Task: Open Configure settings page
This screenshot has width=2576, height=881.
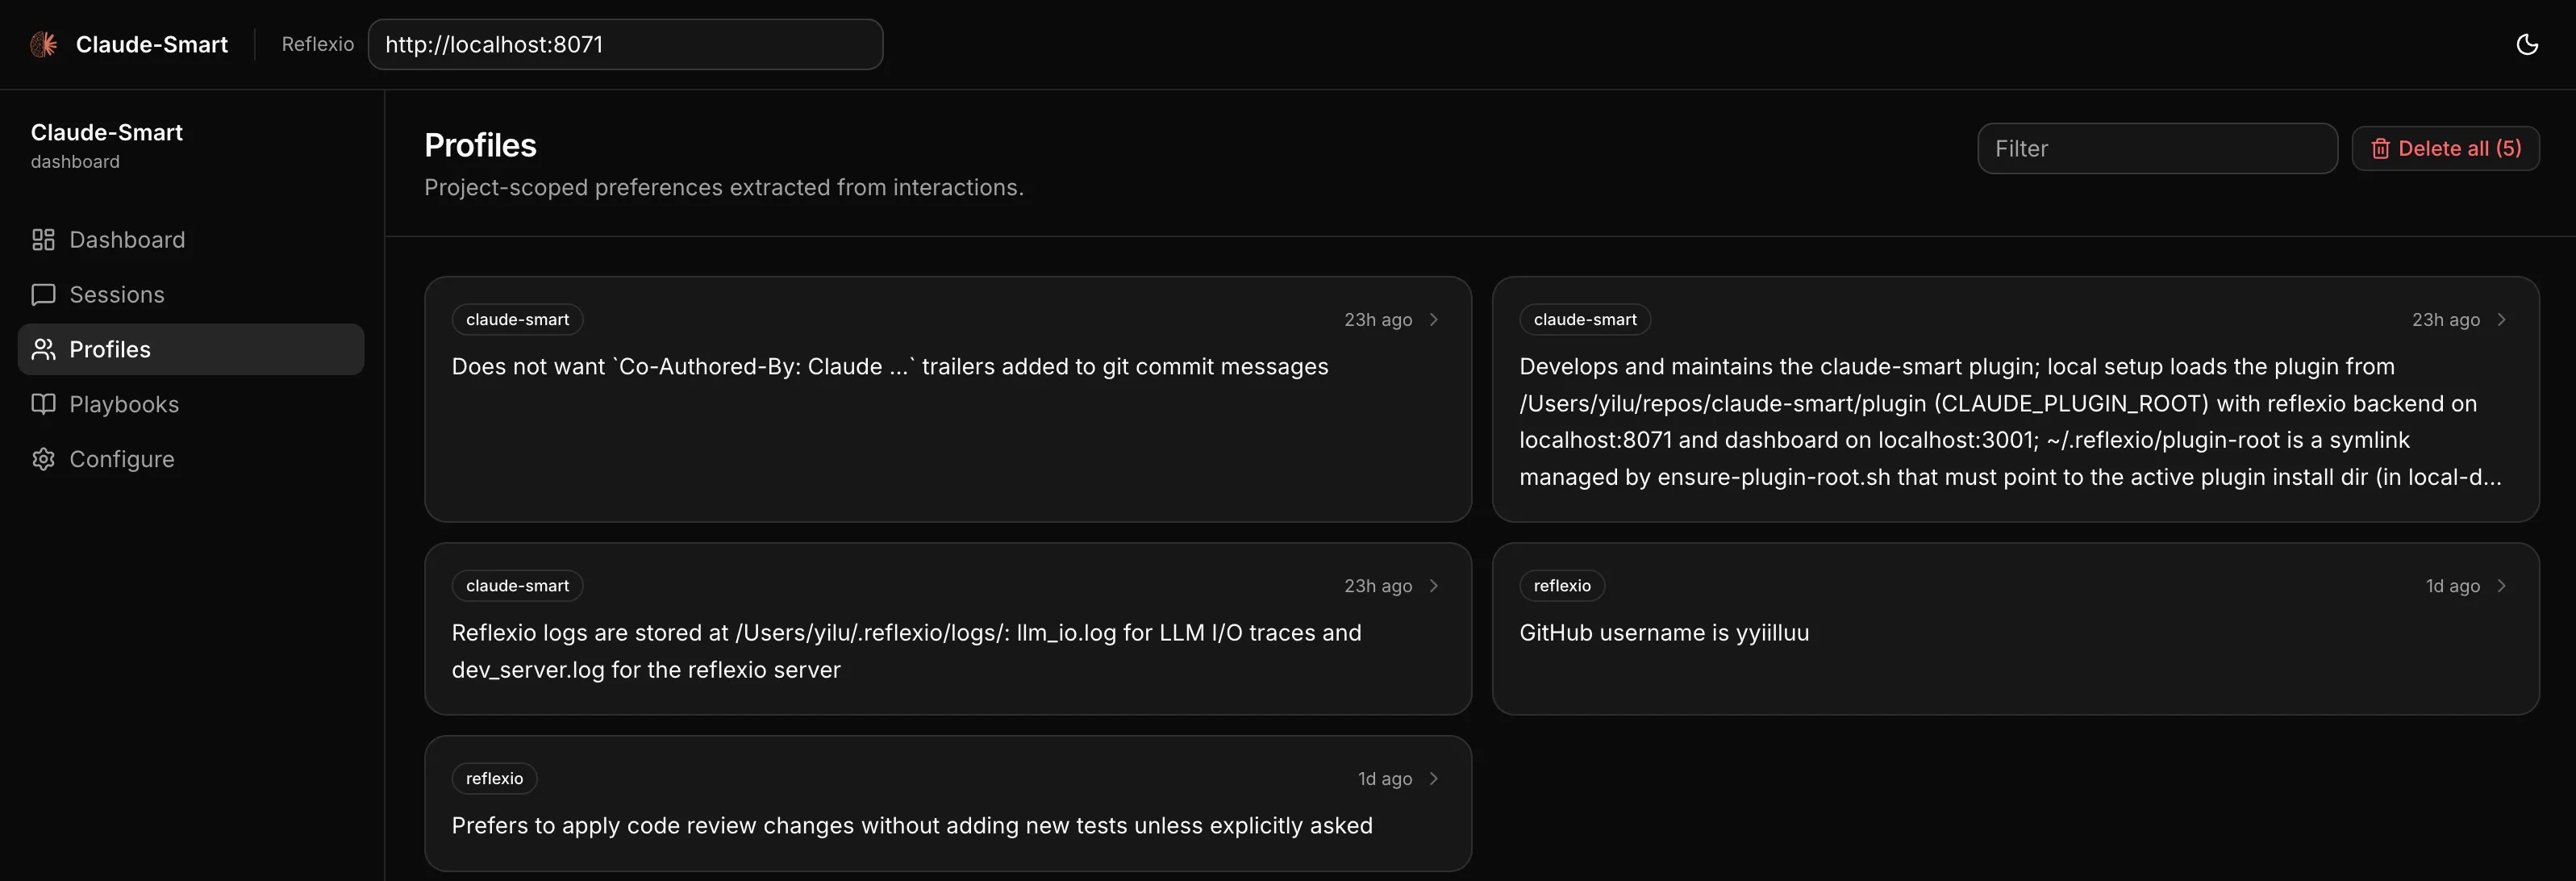Action: (191, 459)
